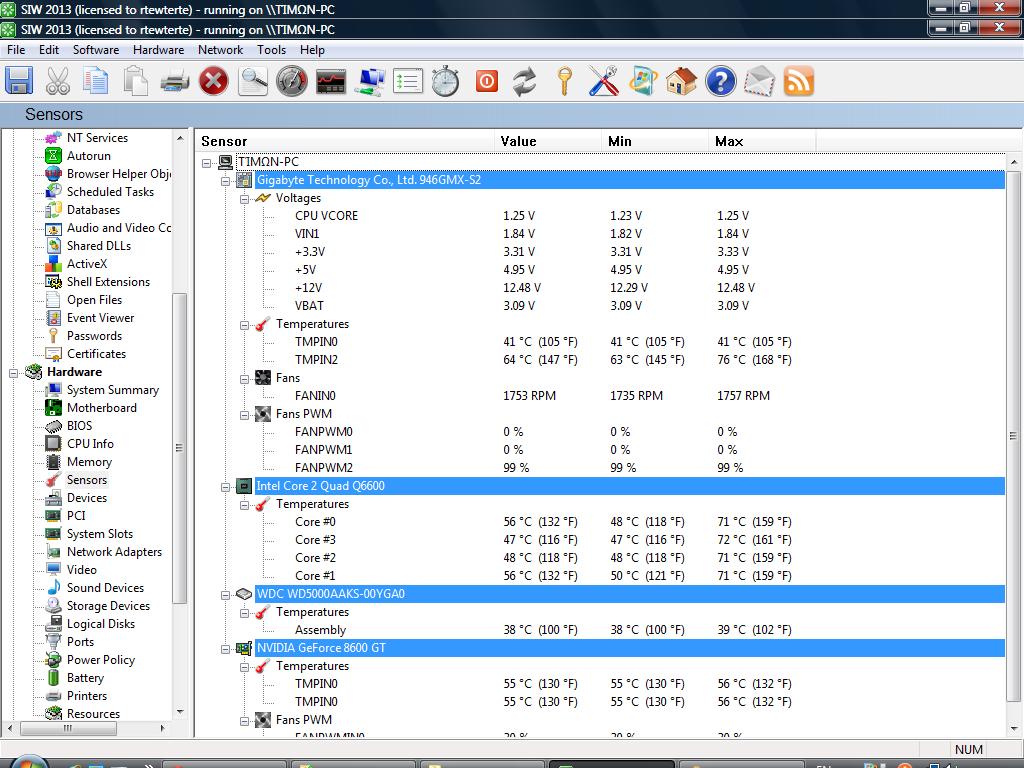Screen dimensions: 1024x768
Task: Click the blue question mark Help icon
Action: [x=720, y=82]
